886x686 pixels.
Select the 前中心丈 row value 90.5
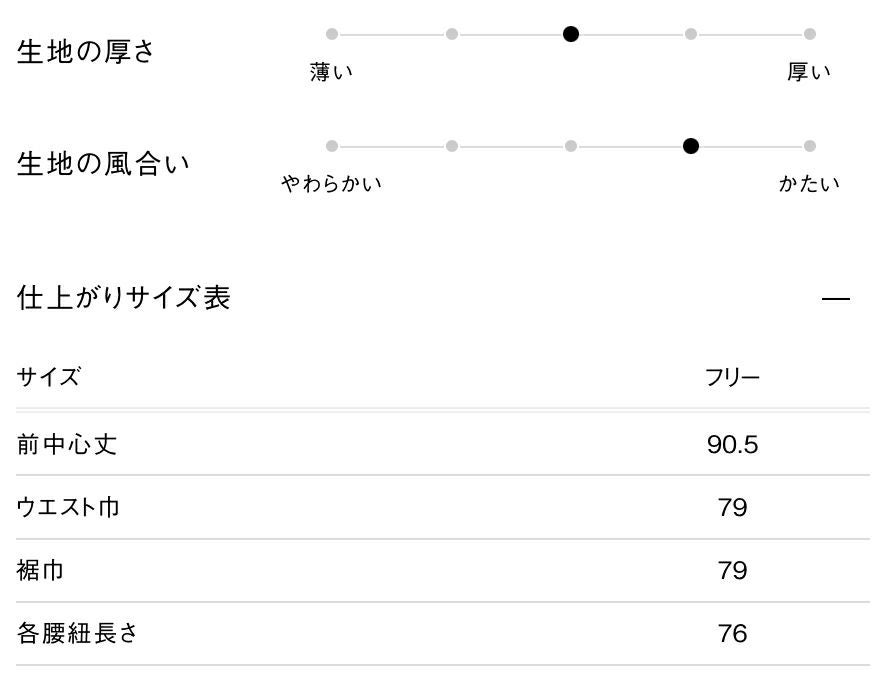pos(732,444)
